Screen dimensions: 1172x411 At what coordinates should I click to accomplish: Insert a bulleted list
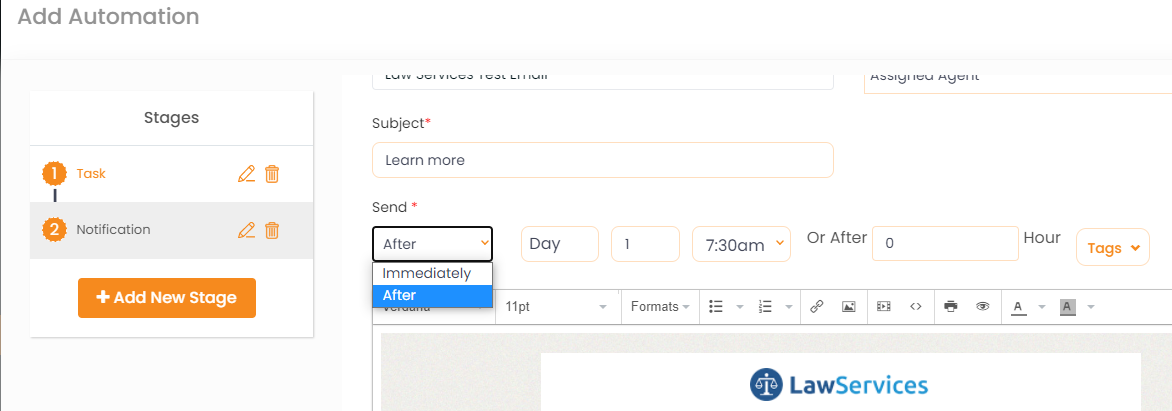716,306
